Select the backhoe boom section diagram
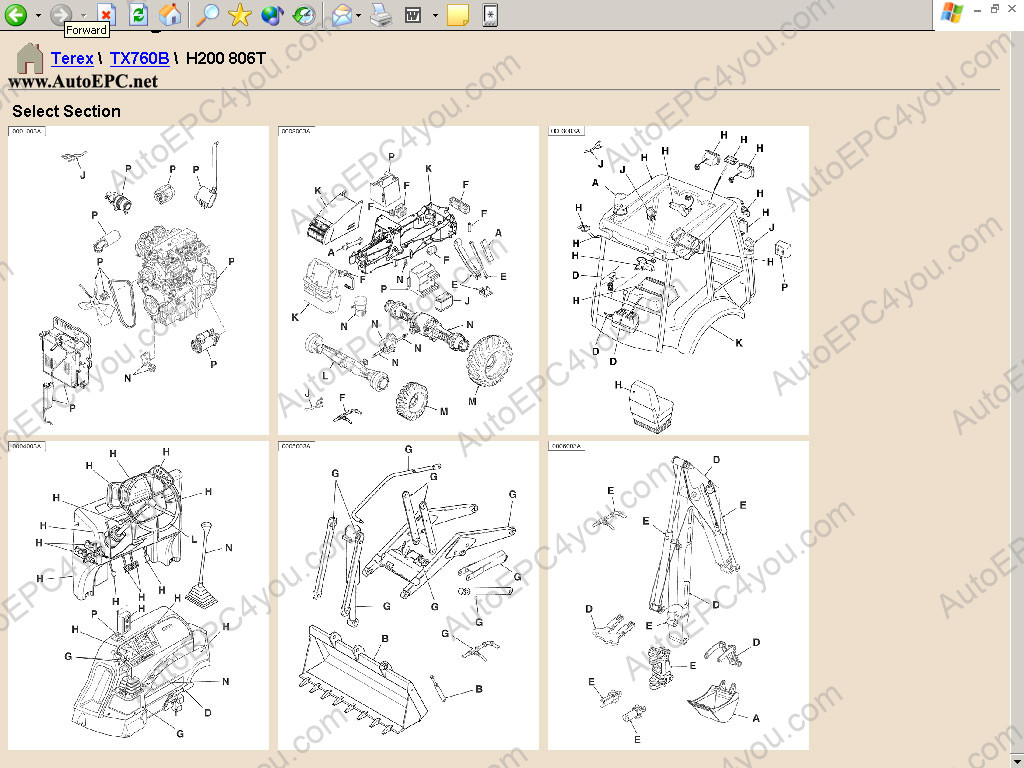 click(678, 595)
